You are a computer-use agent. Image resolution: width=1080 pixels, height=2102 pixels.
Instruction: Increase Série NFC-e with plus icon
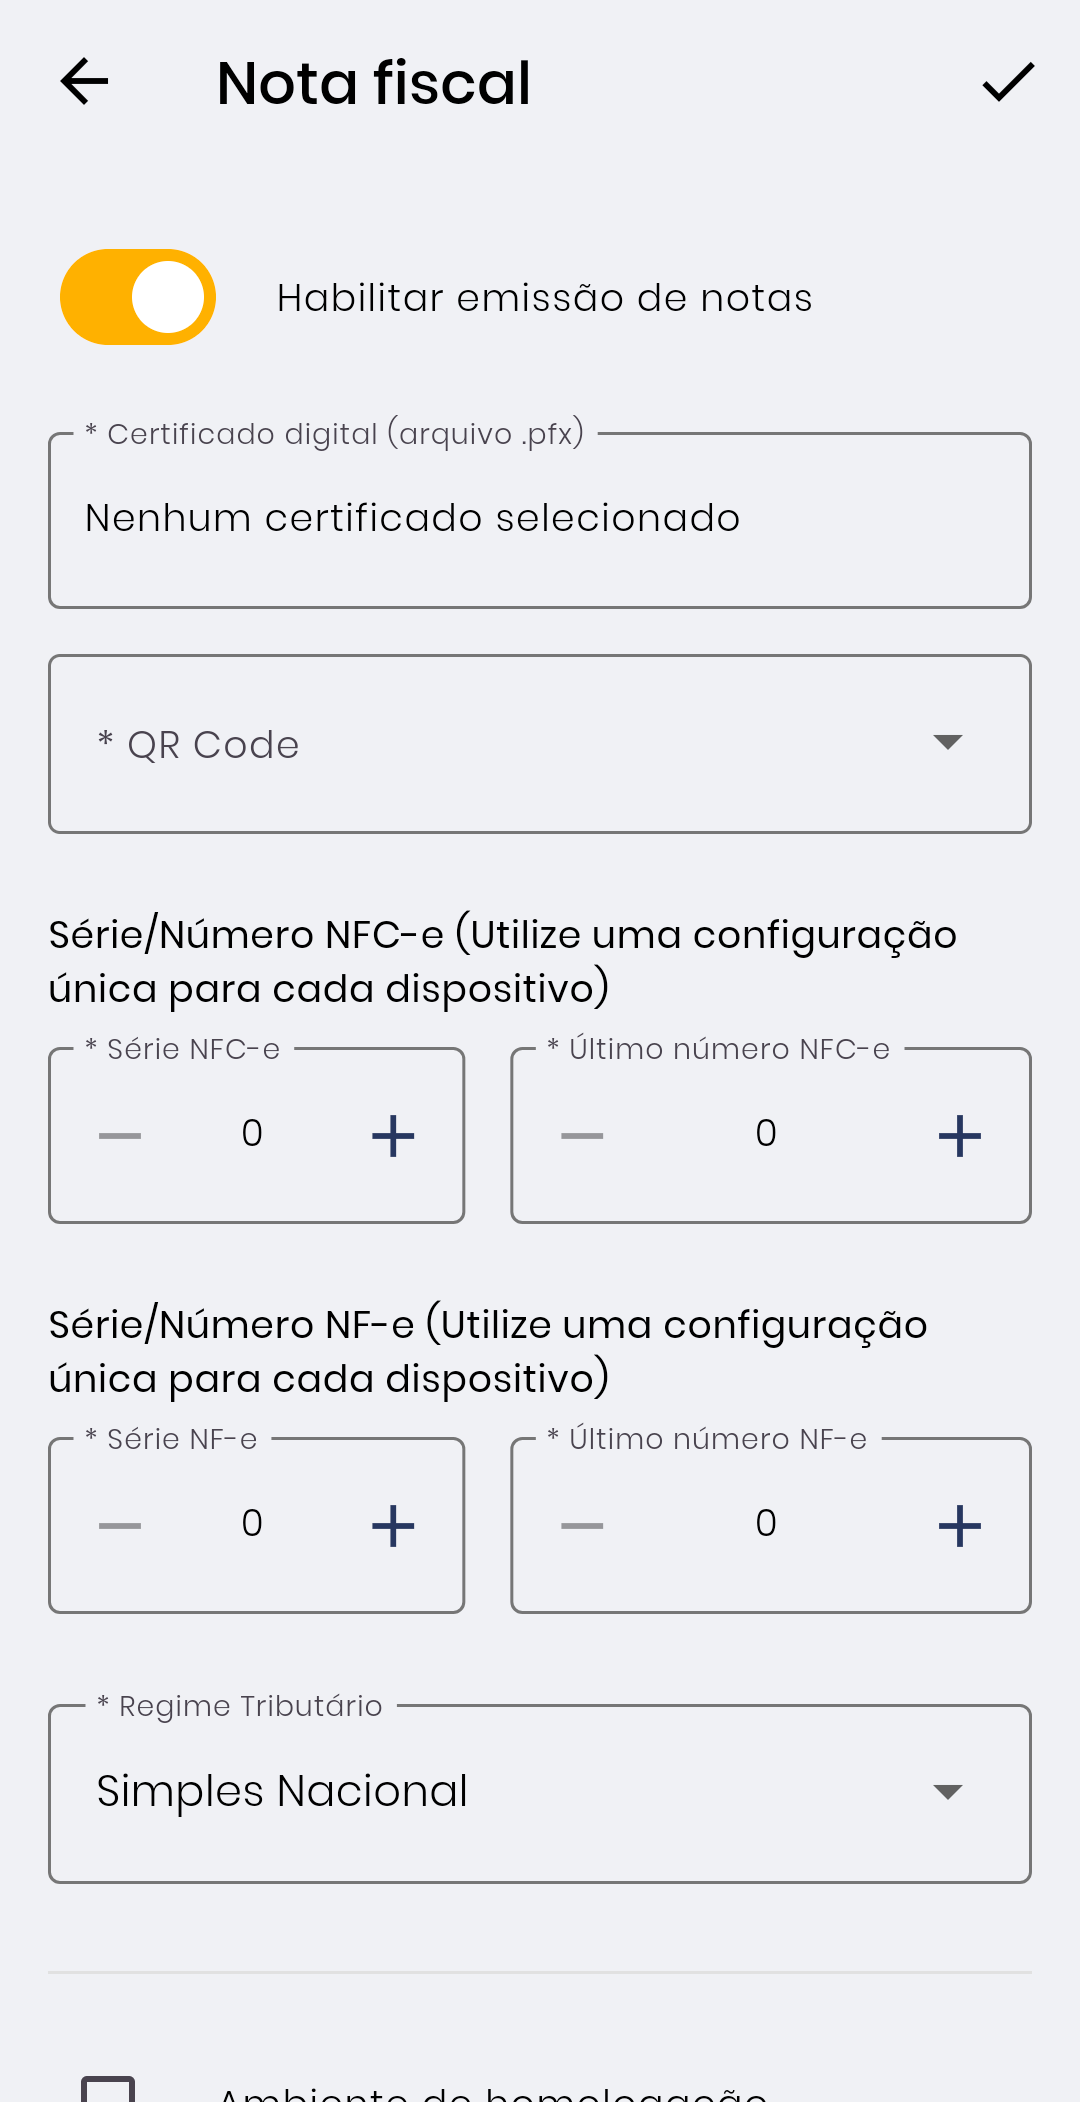pos(393,1136)
